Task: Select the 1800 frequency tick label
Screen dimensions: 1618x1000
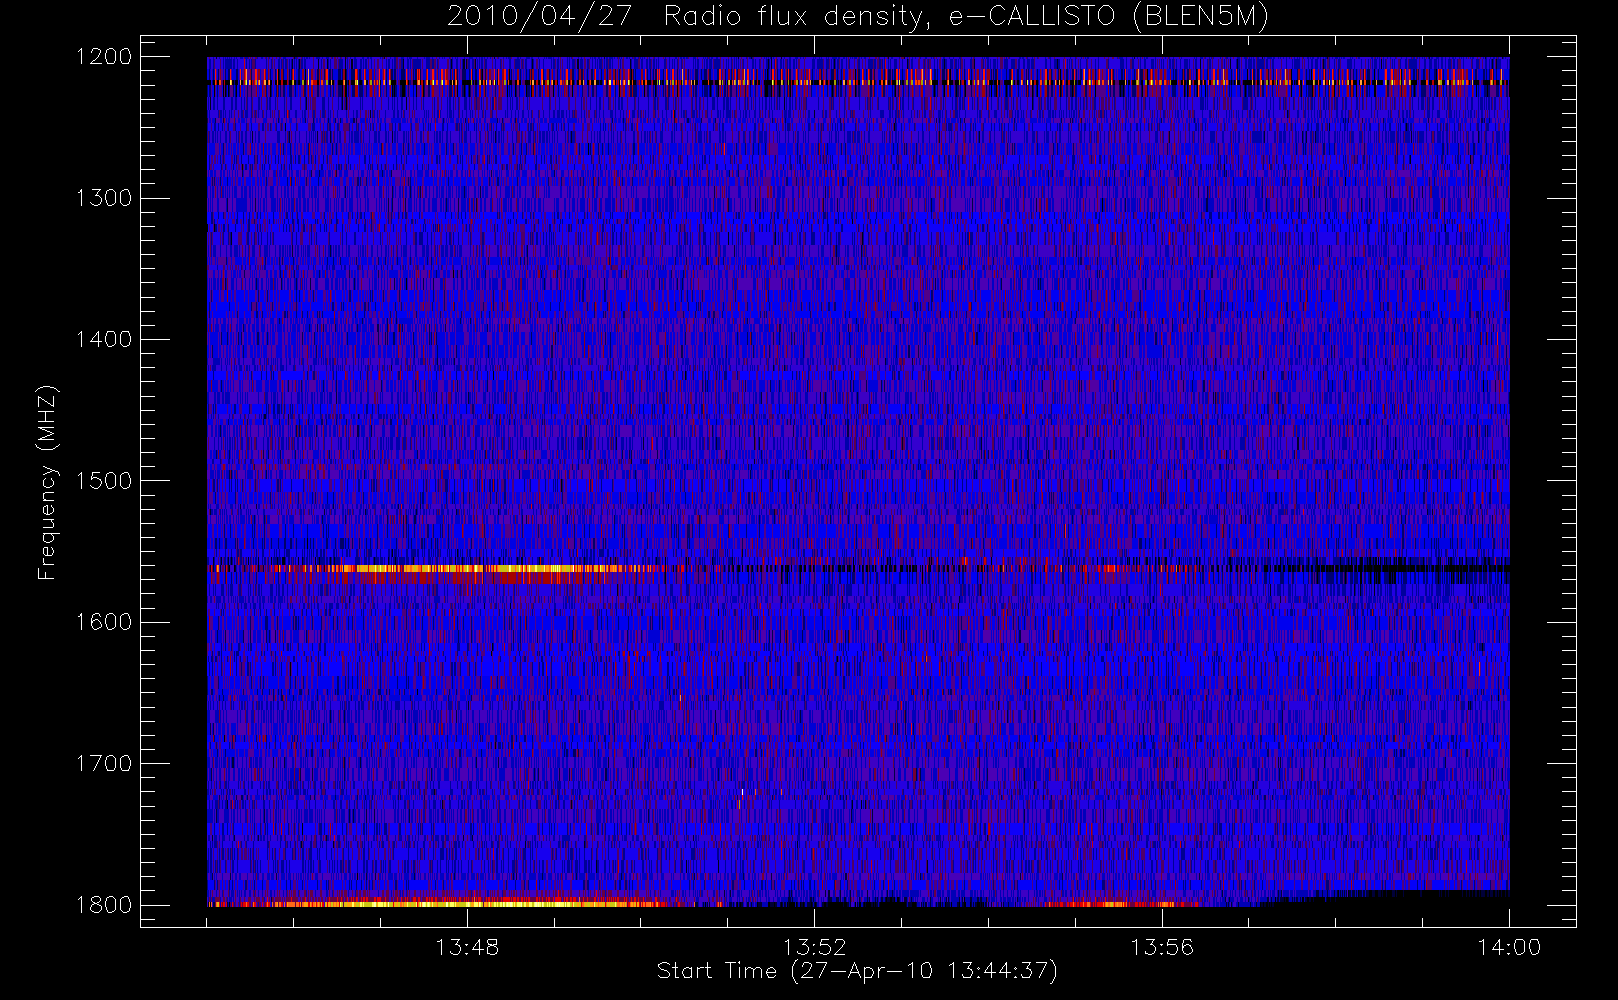Action: [x=104, y=905]
